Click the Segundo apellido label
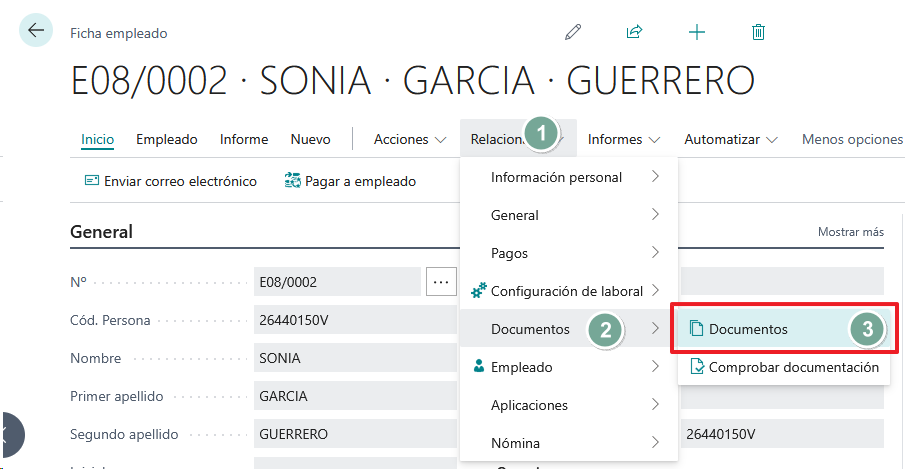The image size is (905, 469). (x=124, y=434)
